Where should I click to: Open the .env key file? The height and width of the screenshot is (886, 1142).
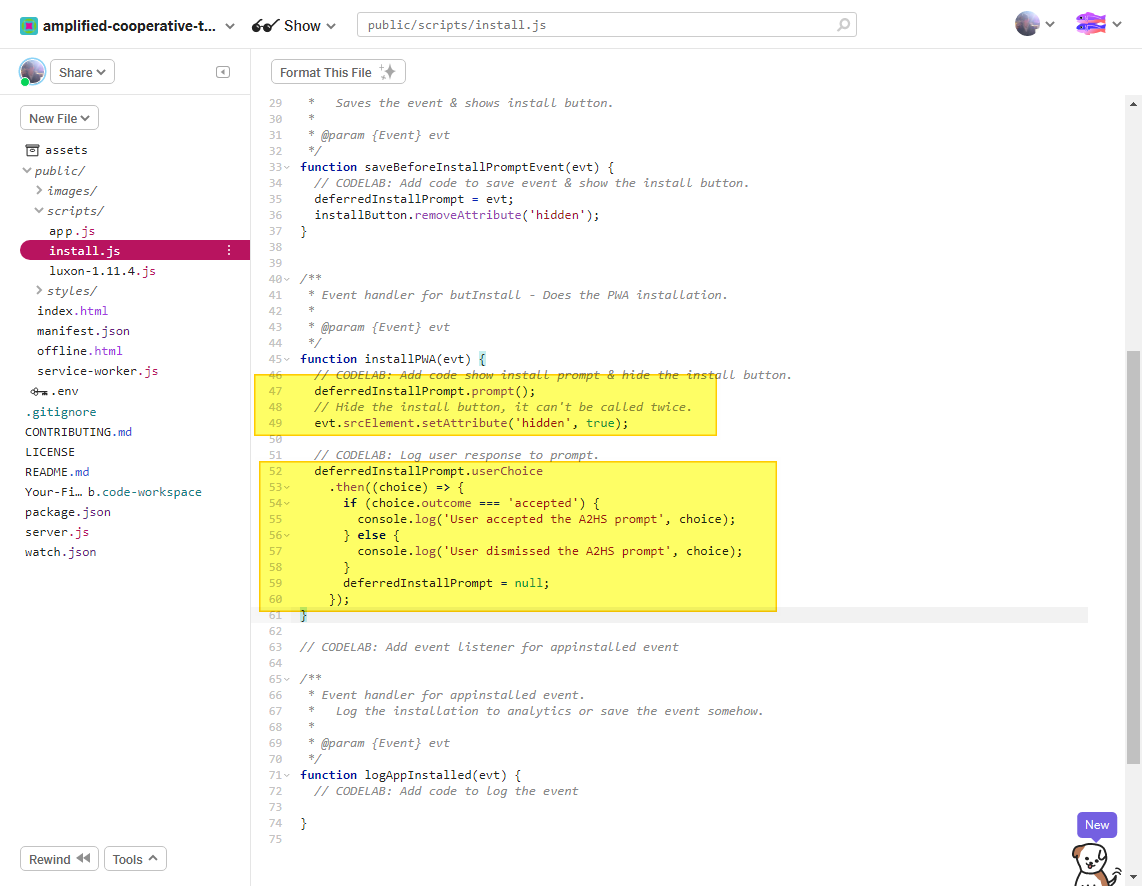(x=55, y=391)
